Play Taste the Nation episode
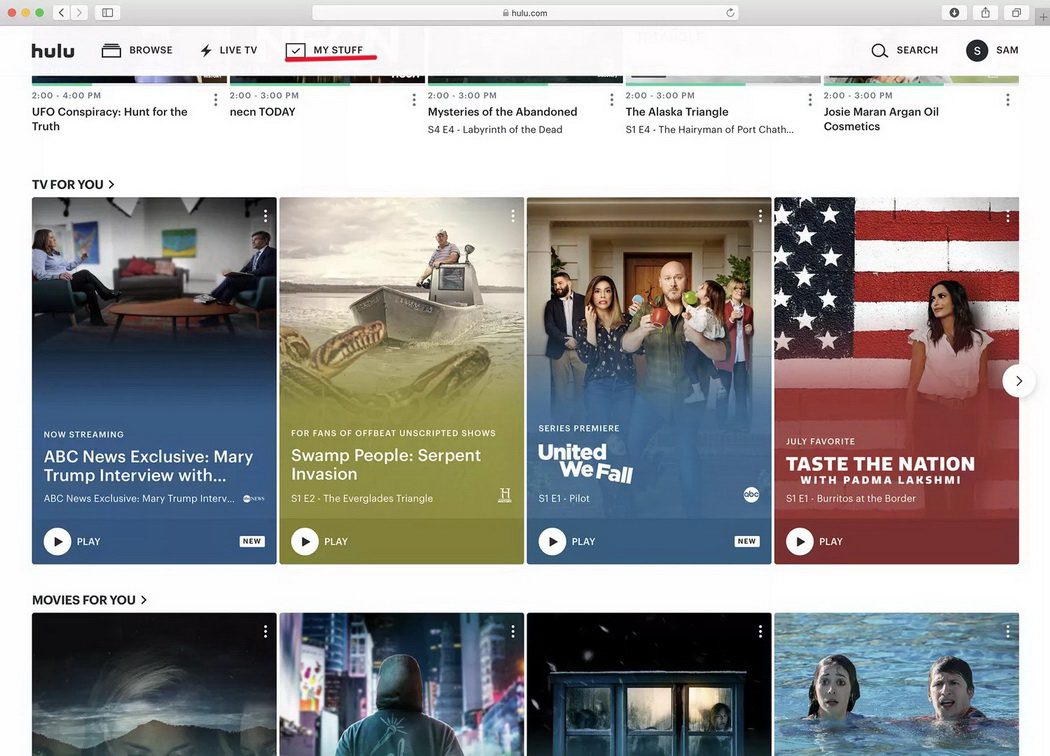 799,541
